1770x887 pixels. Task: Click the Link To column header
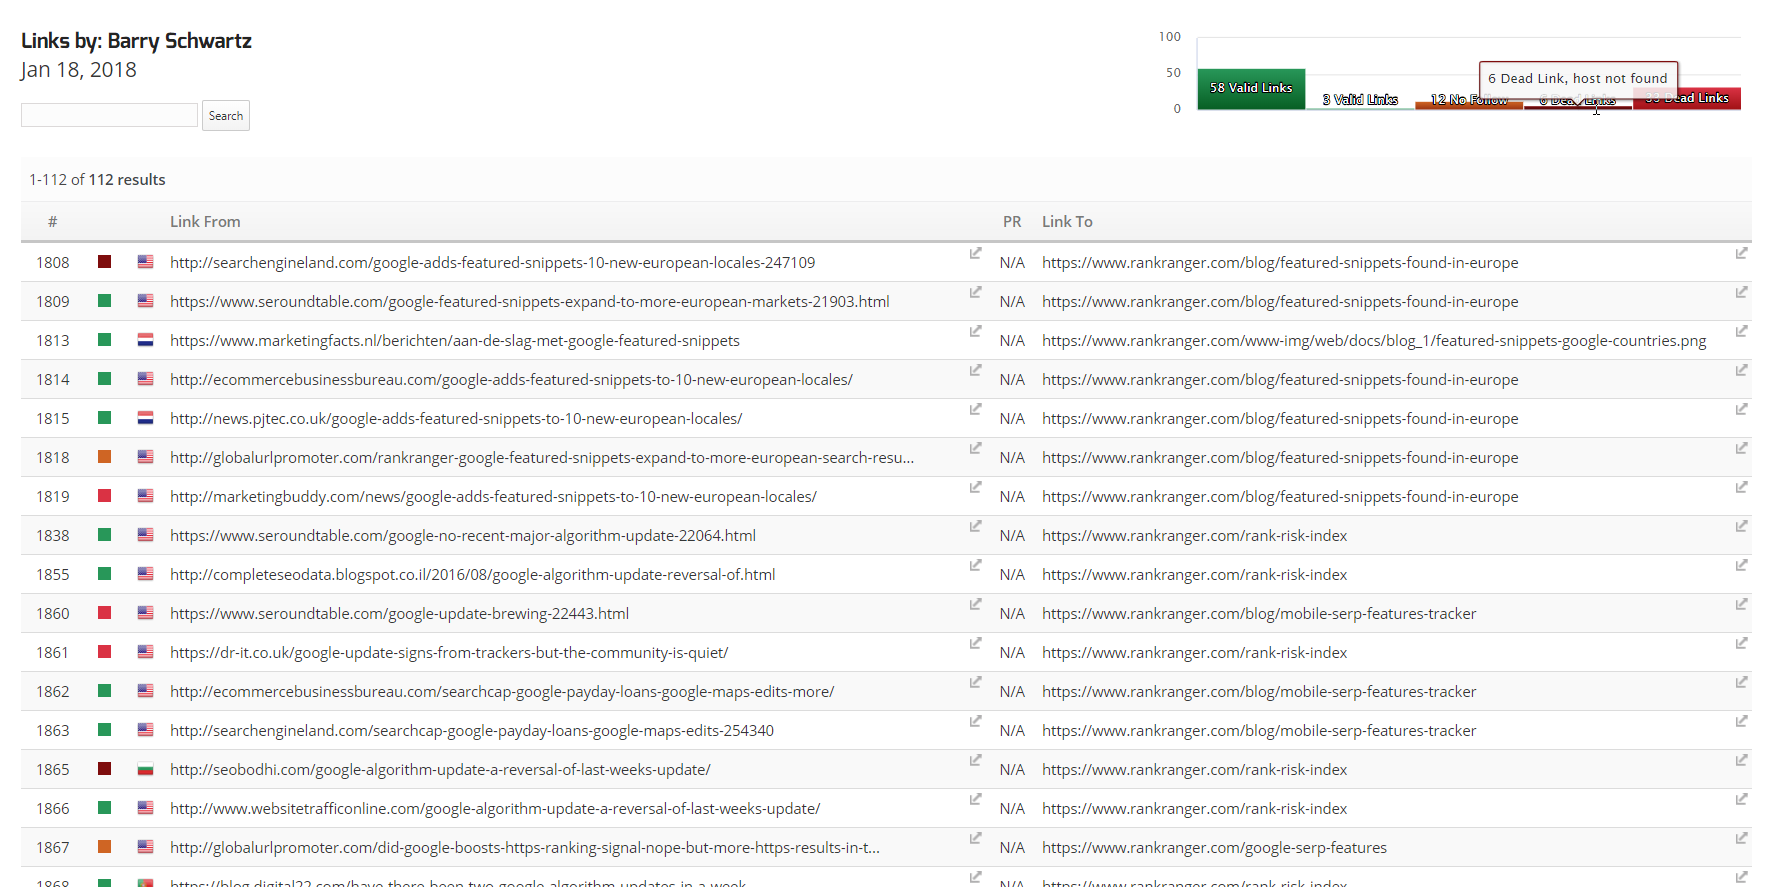point(1067,222)
